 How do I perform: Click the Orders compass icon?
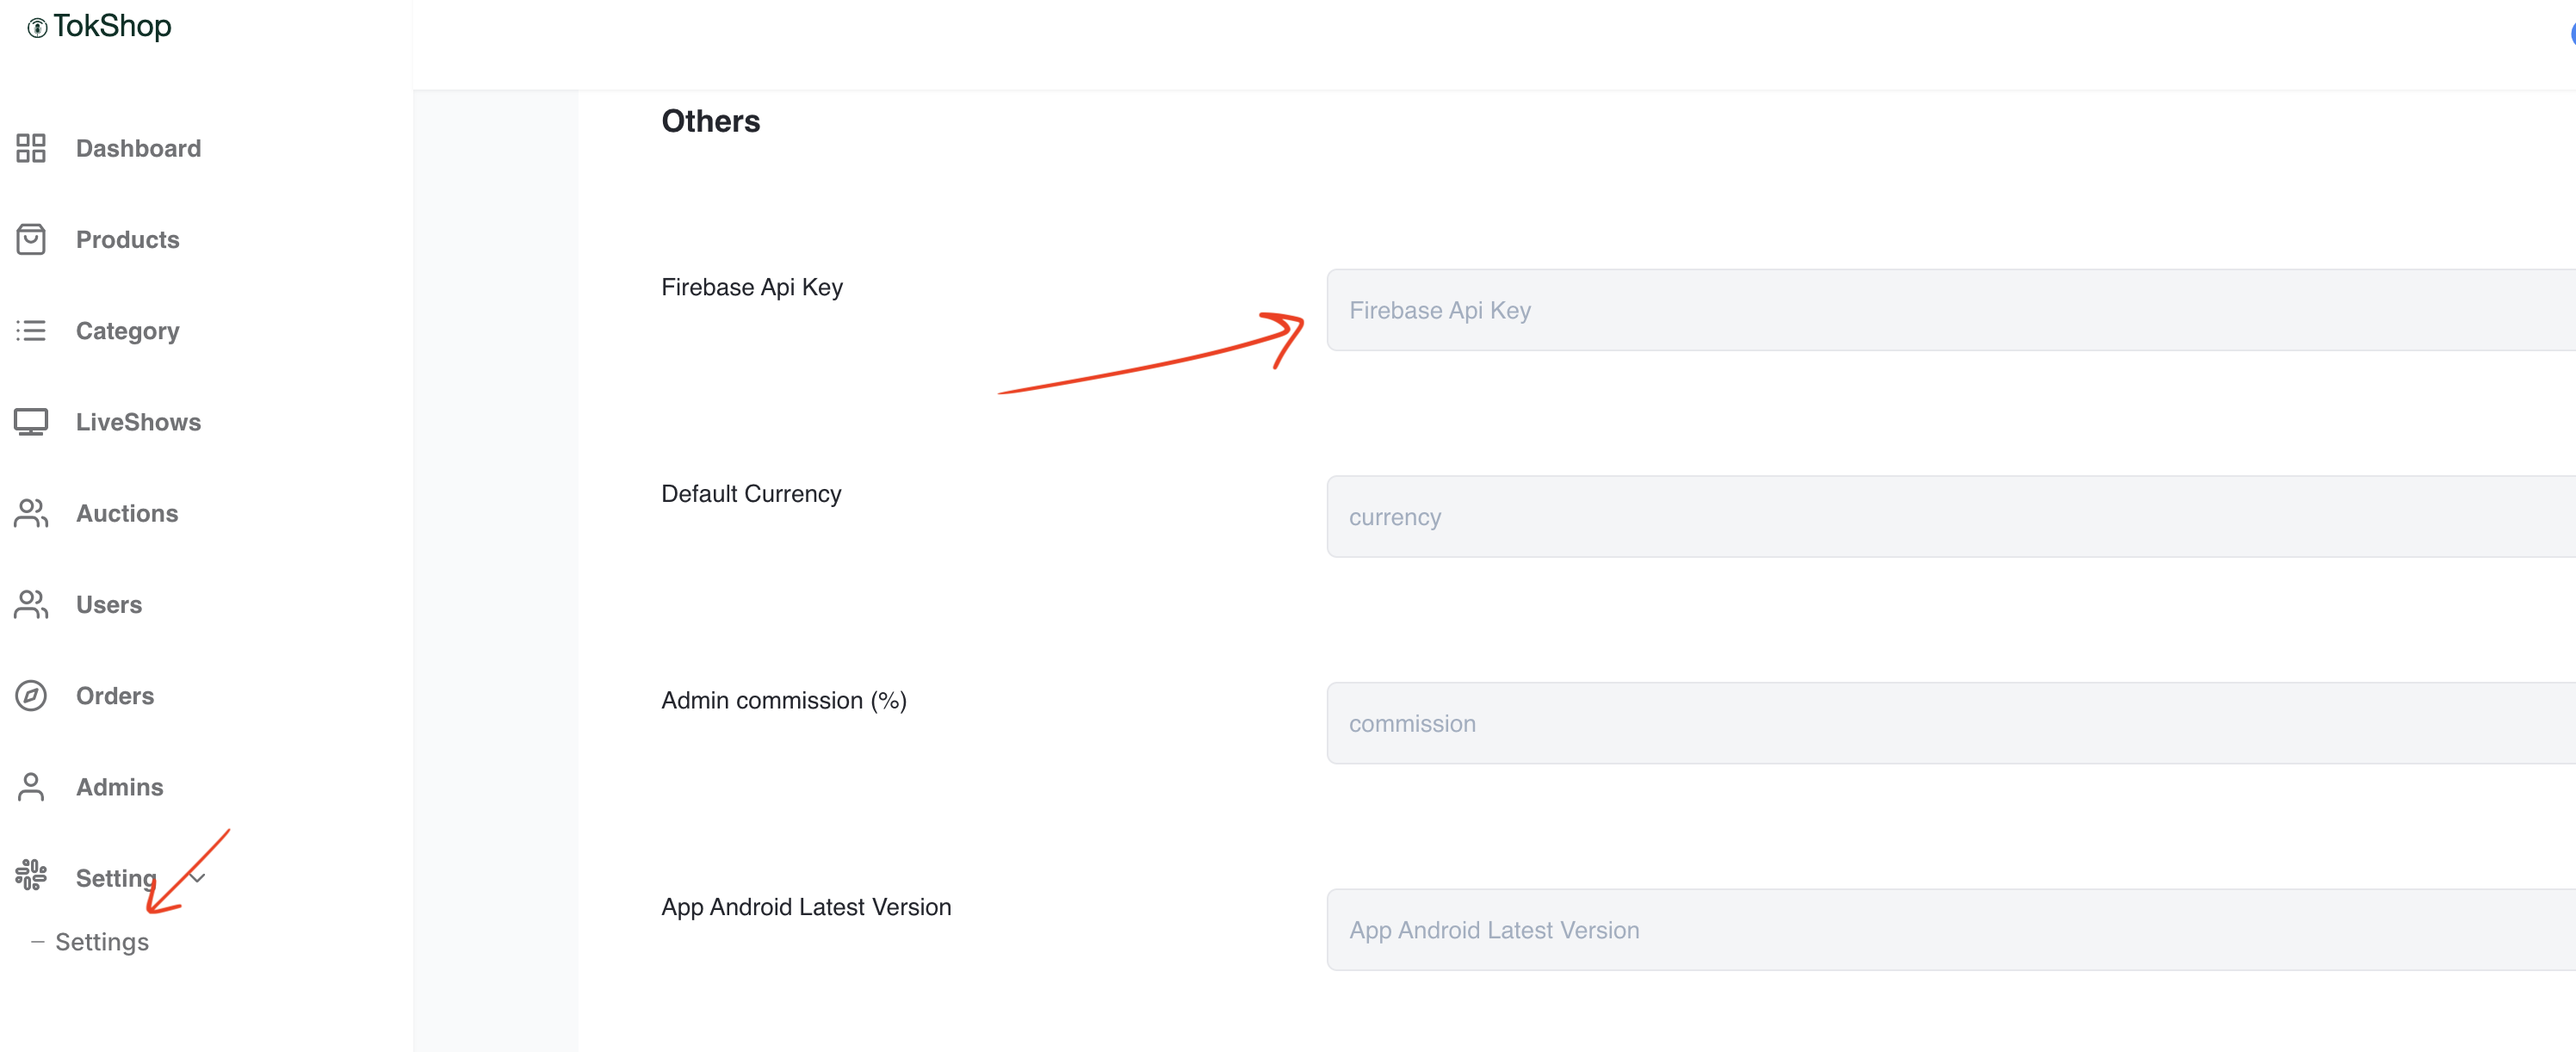31,695
